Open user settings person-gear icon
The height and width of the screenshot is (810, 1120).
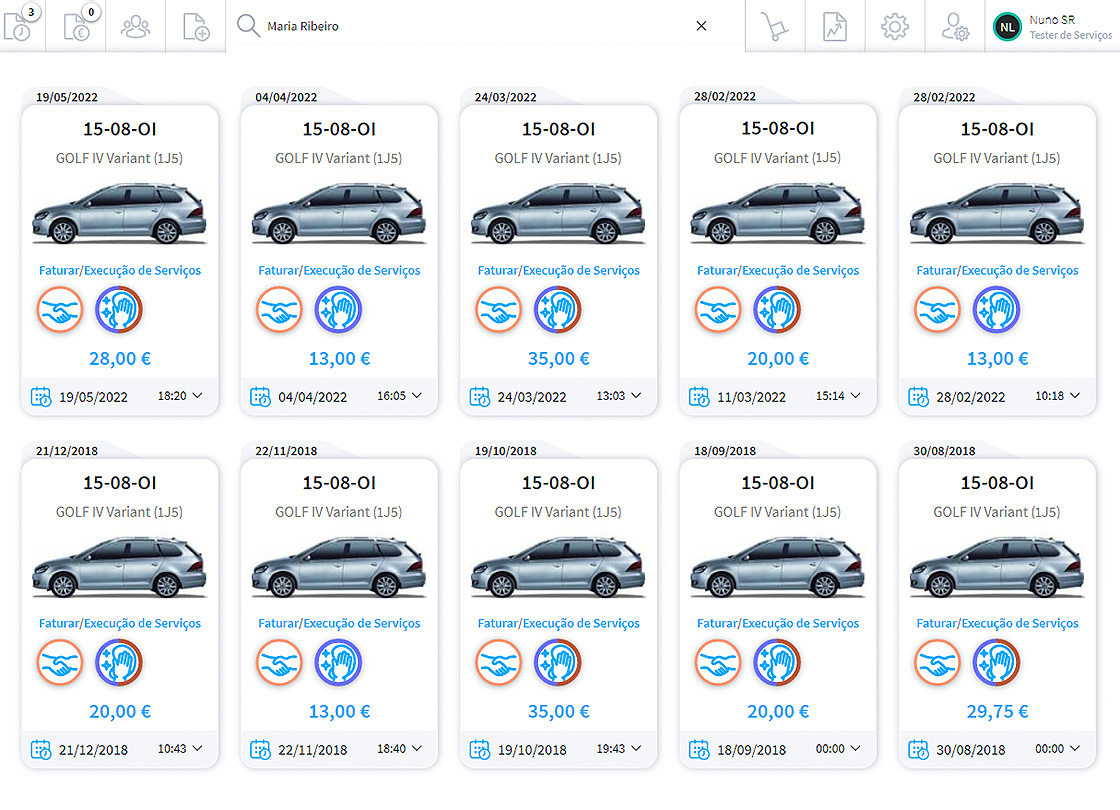pos(955,27)
